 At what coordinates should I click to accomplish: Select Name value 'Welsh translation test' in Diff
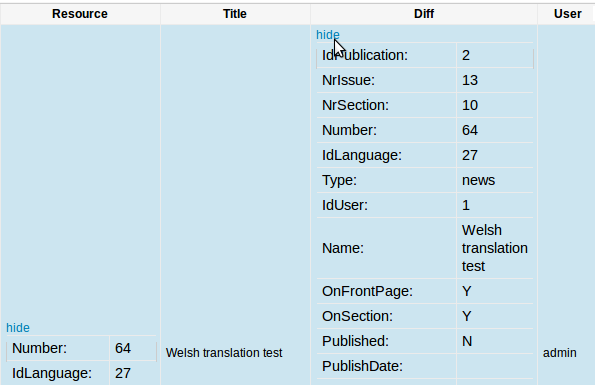(494, 248)
